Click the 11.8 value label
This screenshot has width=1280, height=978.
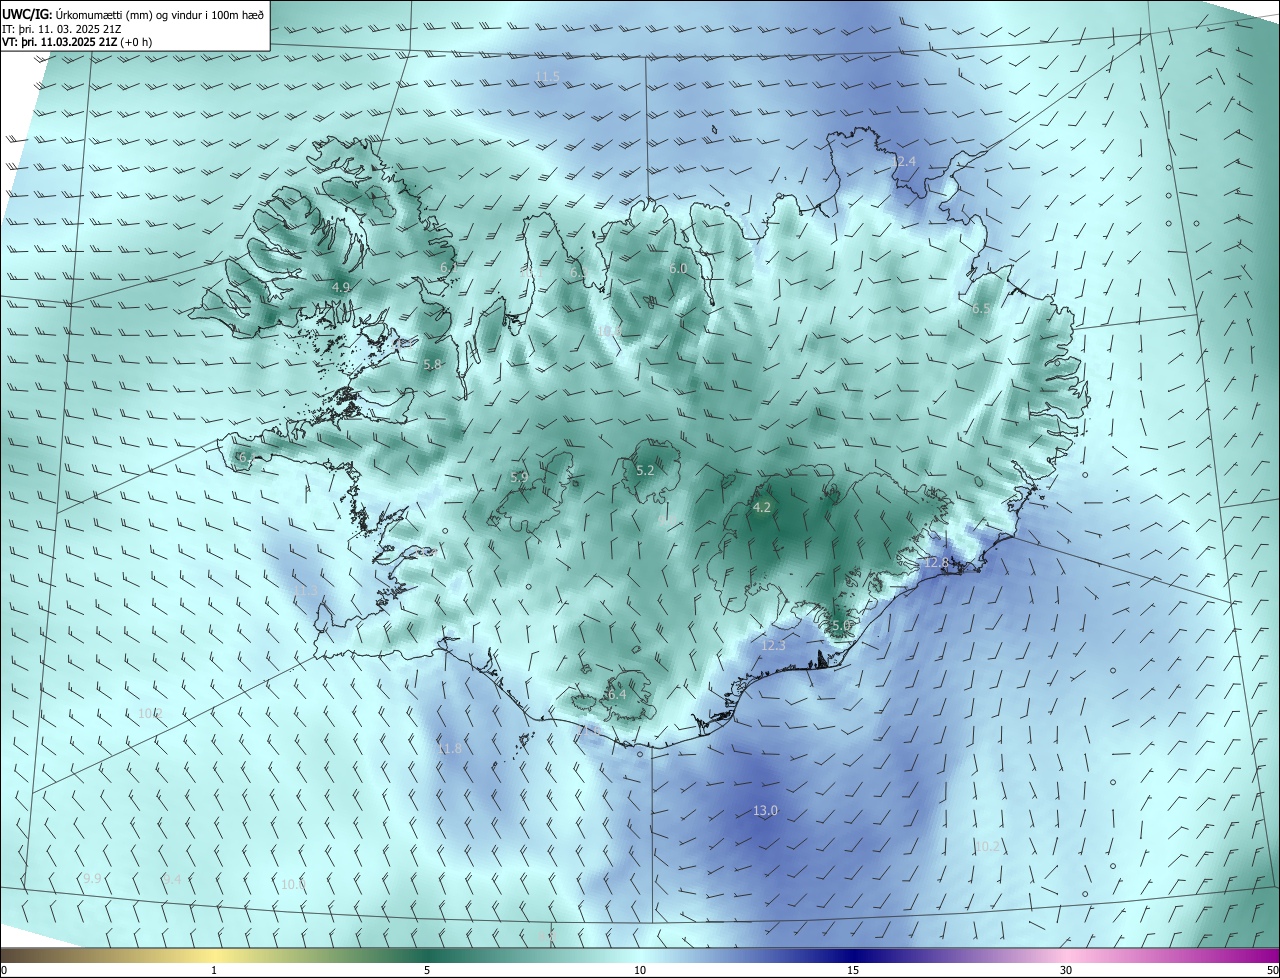click(x=451, y=748)
